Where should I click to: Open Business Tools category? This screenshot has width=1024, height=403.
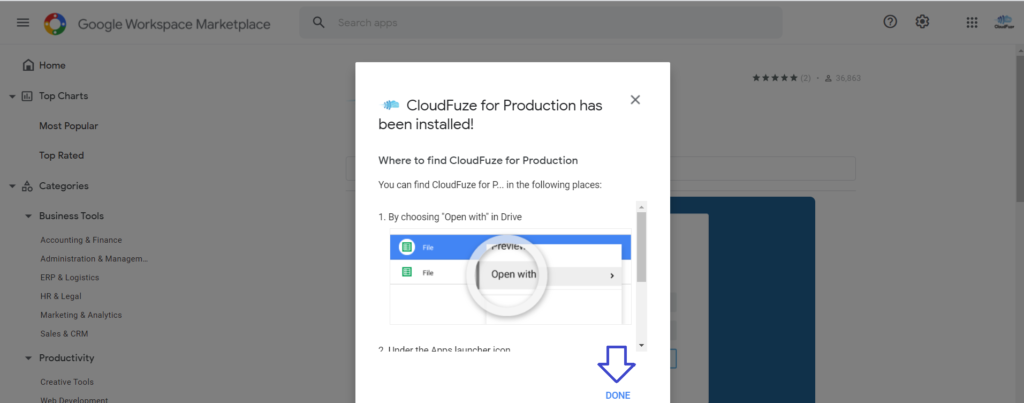click(x=71, y=216)
